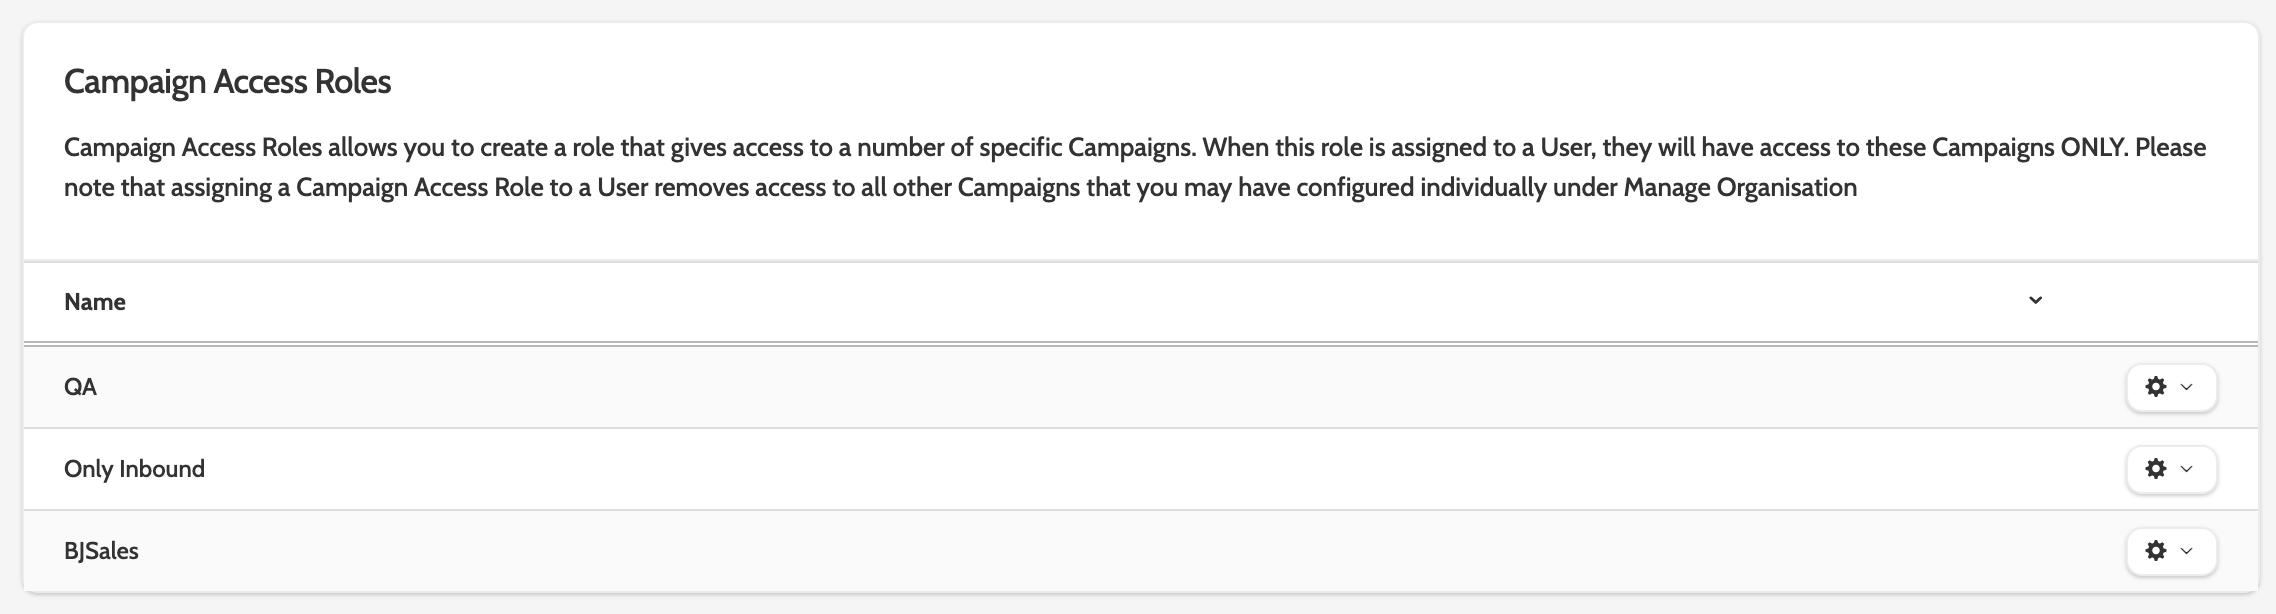This screenshot has width=2276, height=614.
Task: Expand the BJSales settings dropdown arrow
Action: point(2186,551)
